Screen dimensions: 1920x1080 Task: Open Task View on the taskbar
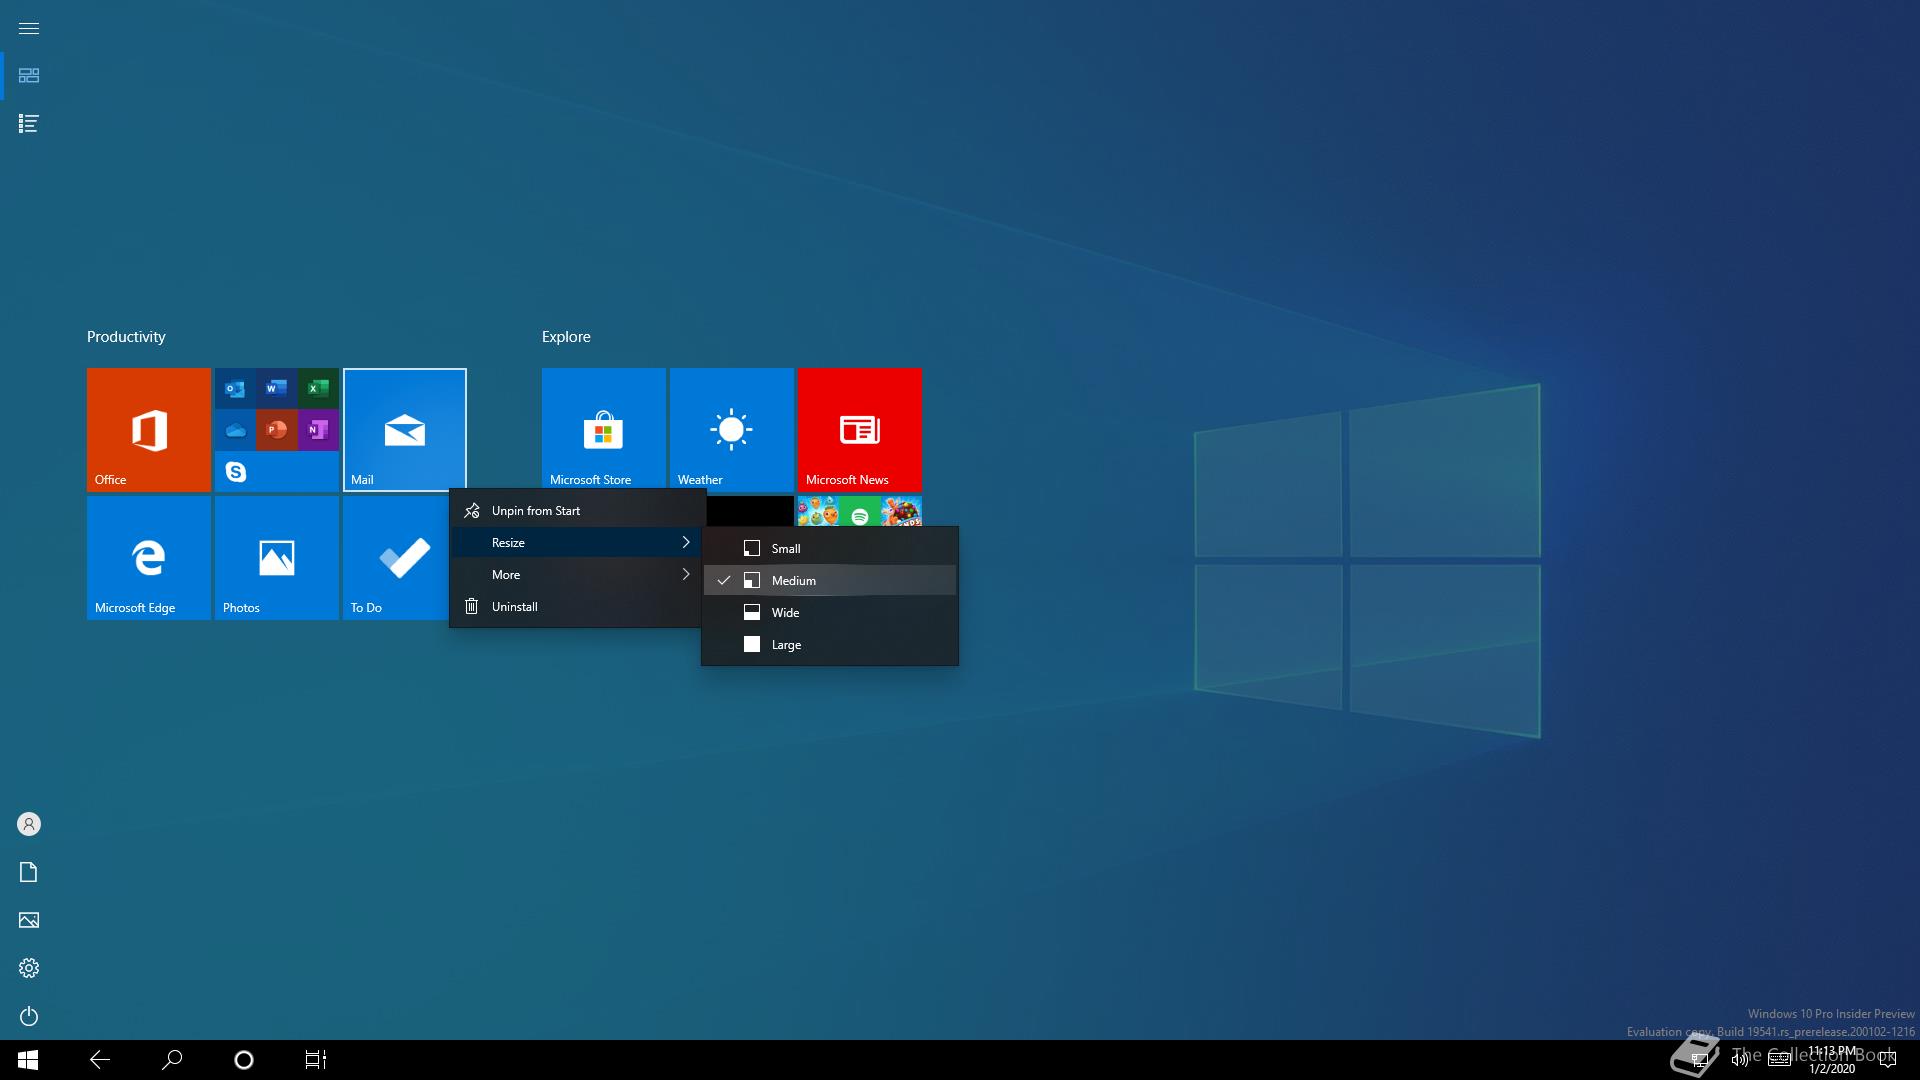(316, 1060)
